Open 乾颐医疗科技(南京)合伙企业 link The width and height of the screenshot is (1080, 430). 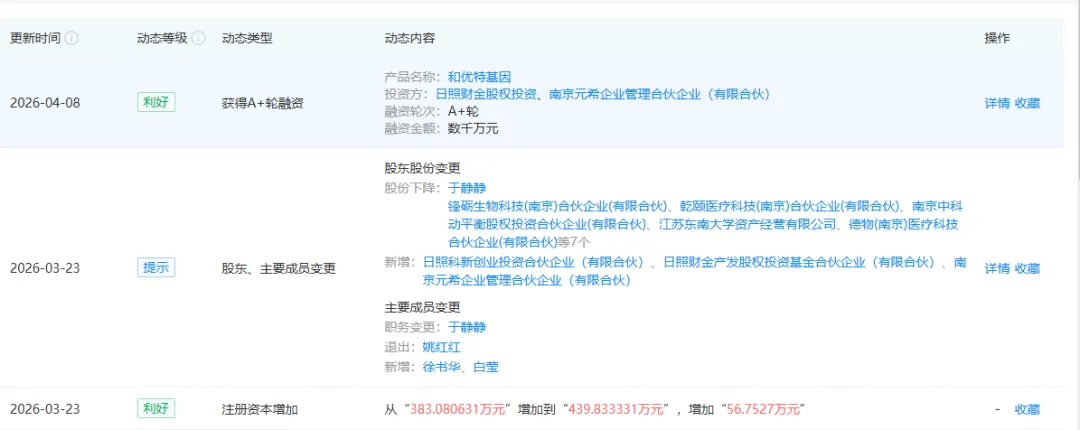pos(791,205)
